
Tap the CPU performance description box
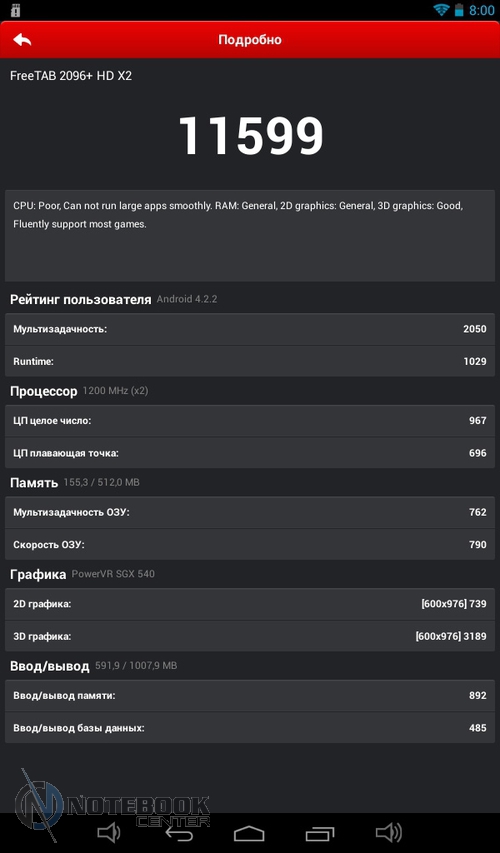click(x=250, y=236)
